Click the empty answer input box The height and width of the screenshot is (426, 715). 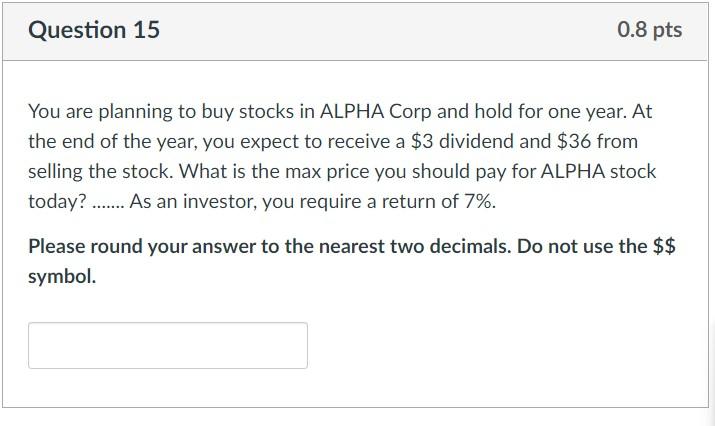click(x=168, y=345)
